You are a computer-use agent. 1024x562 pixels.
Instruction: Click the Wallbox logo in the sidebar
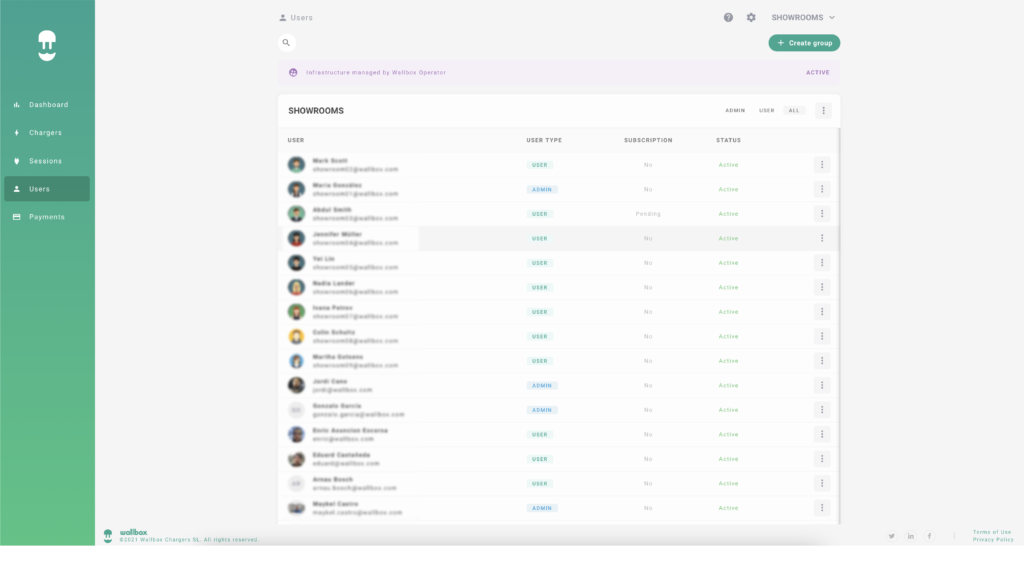pyautogui.click(x=47, y=46)
